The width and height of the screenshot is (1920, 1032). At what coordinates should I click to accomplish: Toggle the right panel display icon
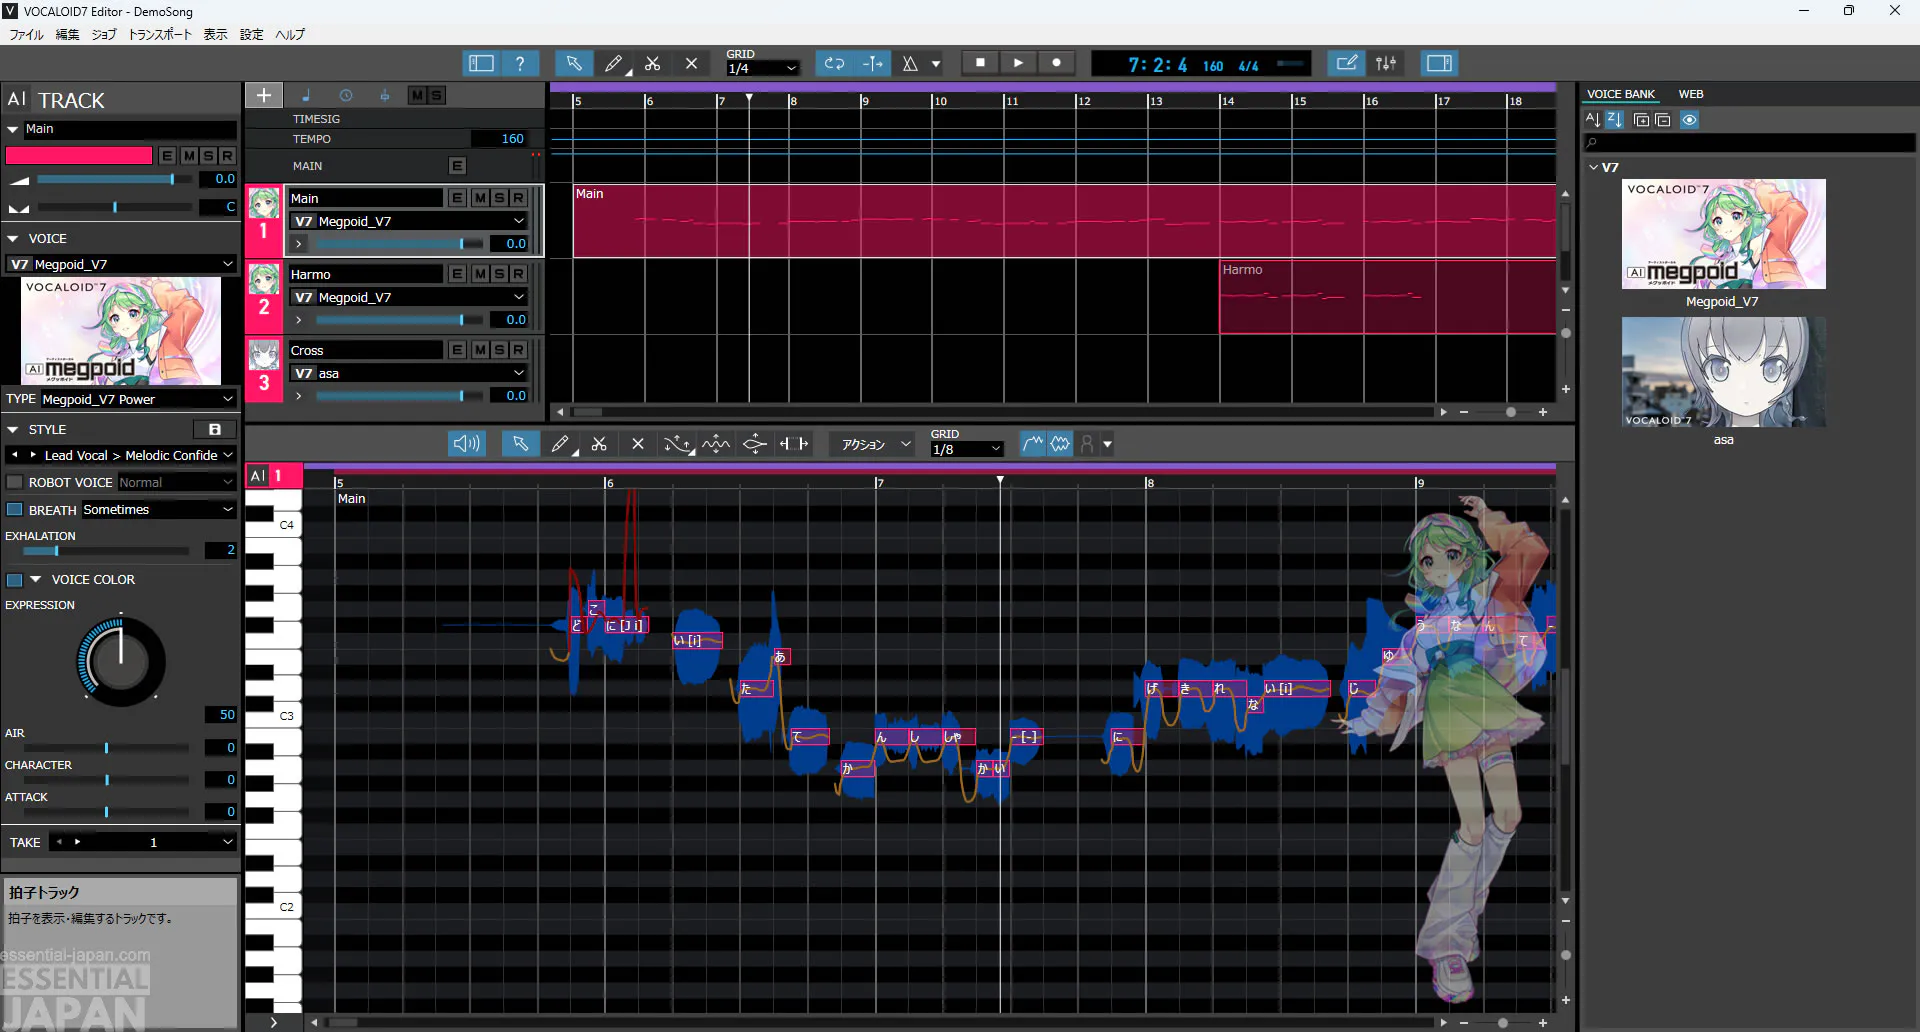(x=1439, y=63)
